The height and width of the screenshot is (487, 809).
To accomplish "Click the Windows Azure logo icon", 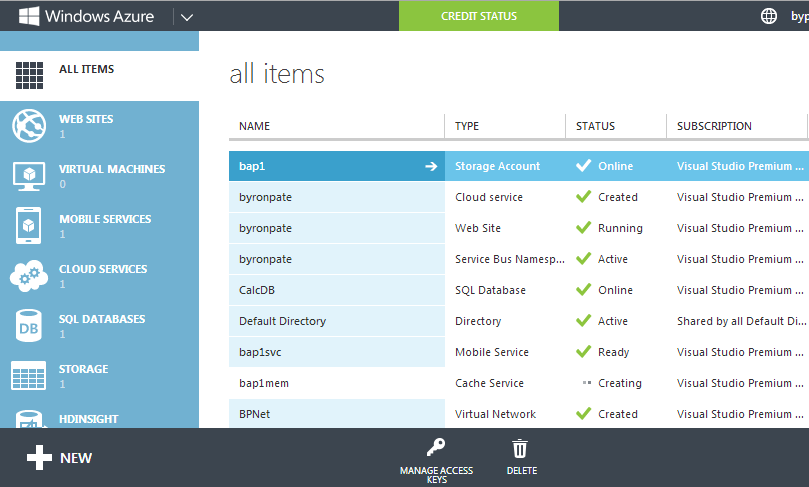I will coord(29,16).
